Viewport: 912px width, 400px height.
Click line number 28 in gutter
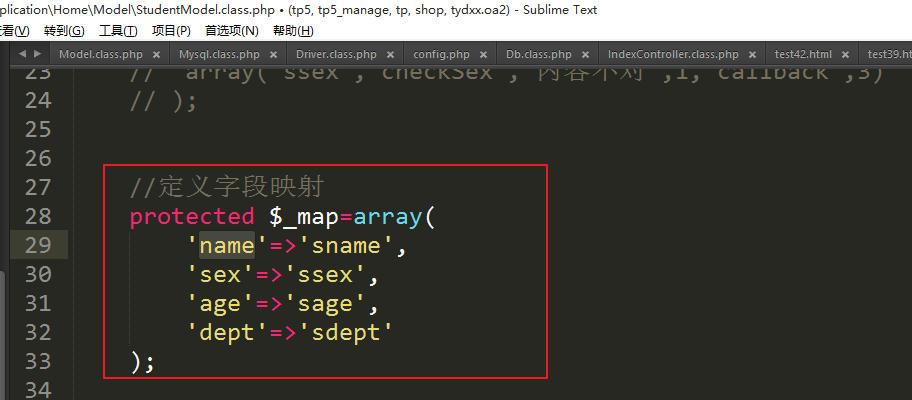pos(38,217)
